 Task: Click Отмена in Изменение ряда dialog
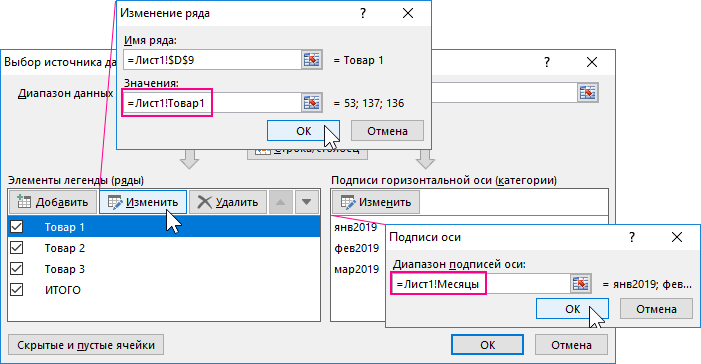click(387, 131)
